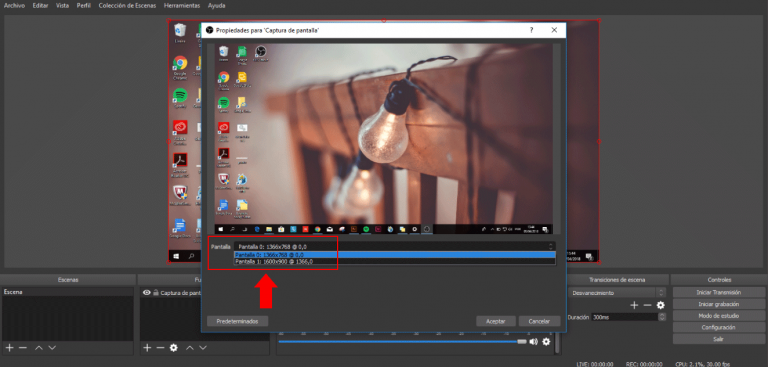Click the help question mark in dialog title
Viewport: 768px width, 367px height.
tap(531, 30)
